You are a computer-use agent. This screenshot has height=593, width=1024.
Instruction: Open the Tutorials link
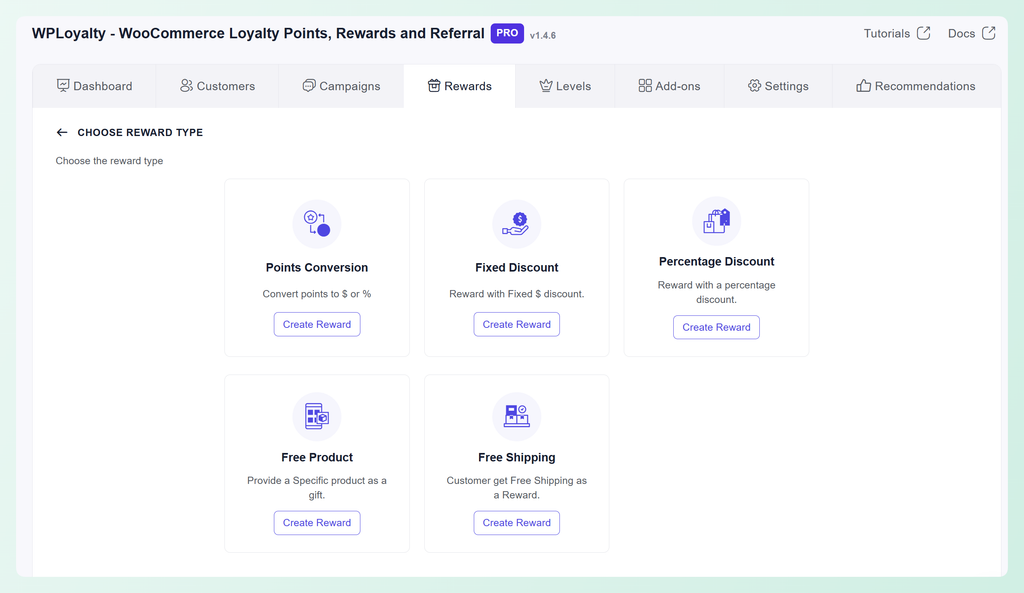(897, 33)
